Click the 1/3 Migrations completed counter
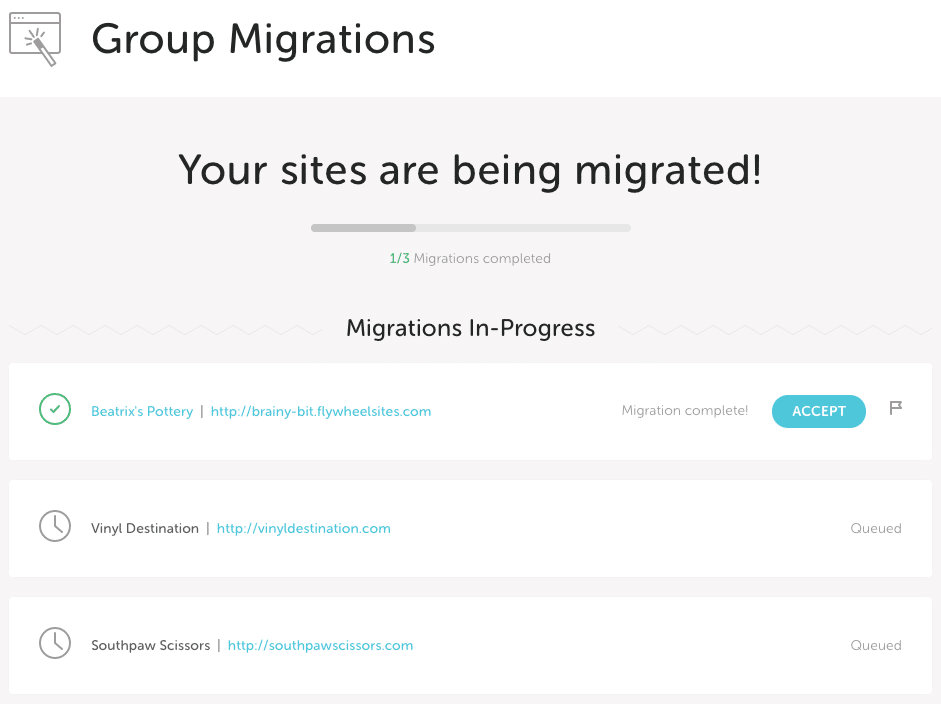This screenshot has width=941, height=704. click(470, 258)
